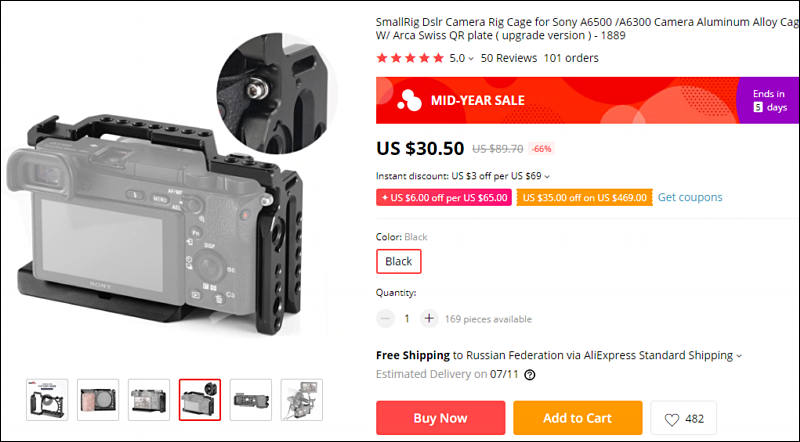Click the estimated delivery help question icon
Image resolution: width=800 pixels, height=442 pixels.
(x=530, y=375)
